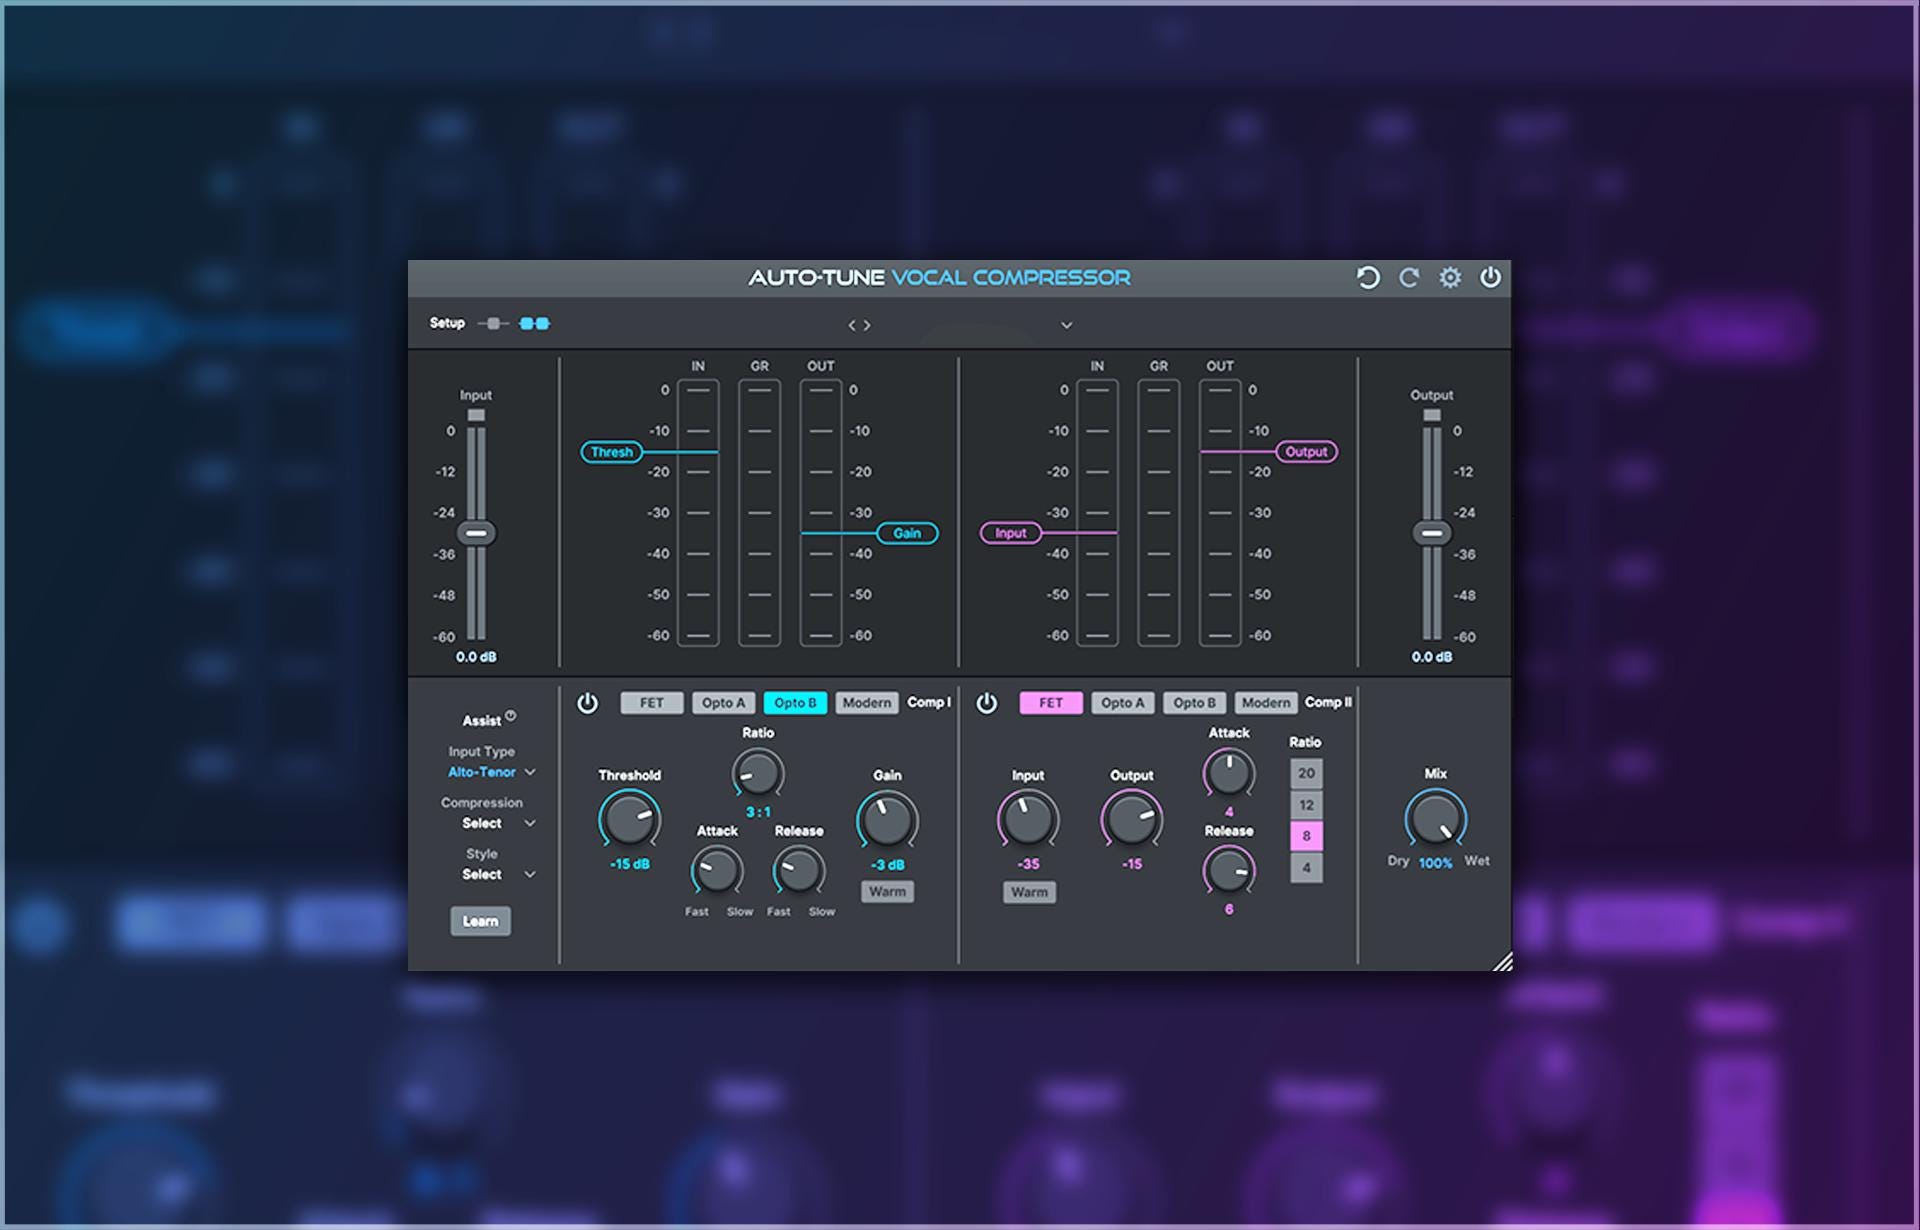The width and height of the screenshot is (1920, 1230).
Task: Toggle Comp II power button
Action: 987,703
